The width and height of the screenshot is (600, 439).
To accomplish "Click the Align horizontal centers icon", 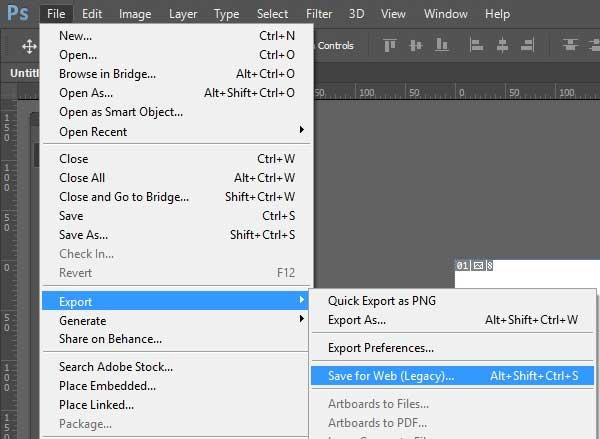I will [502, 45].
